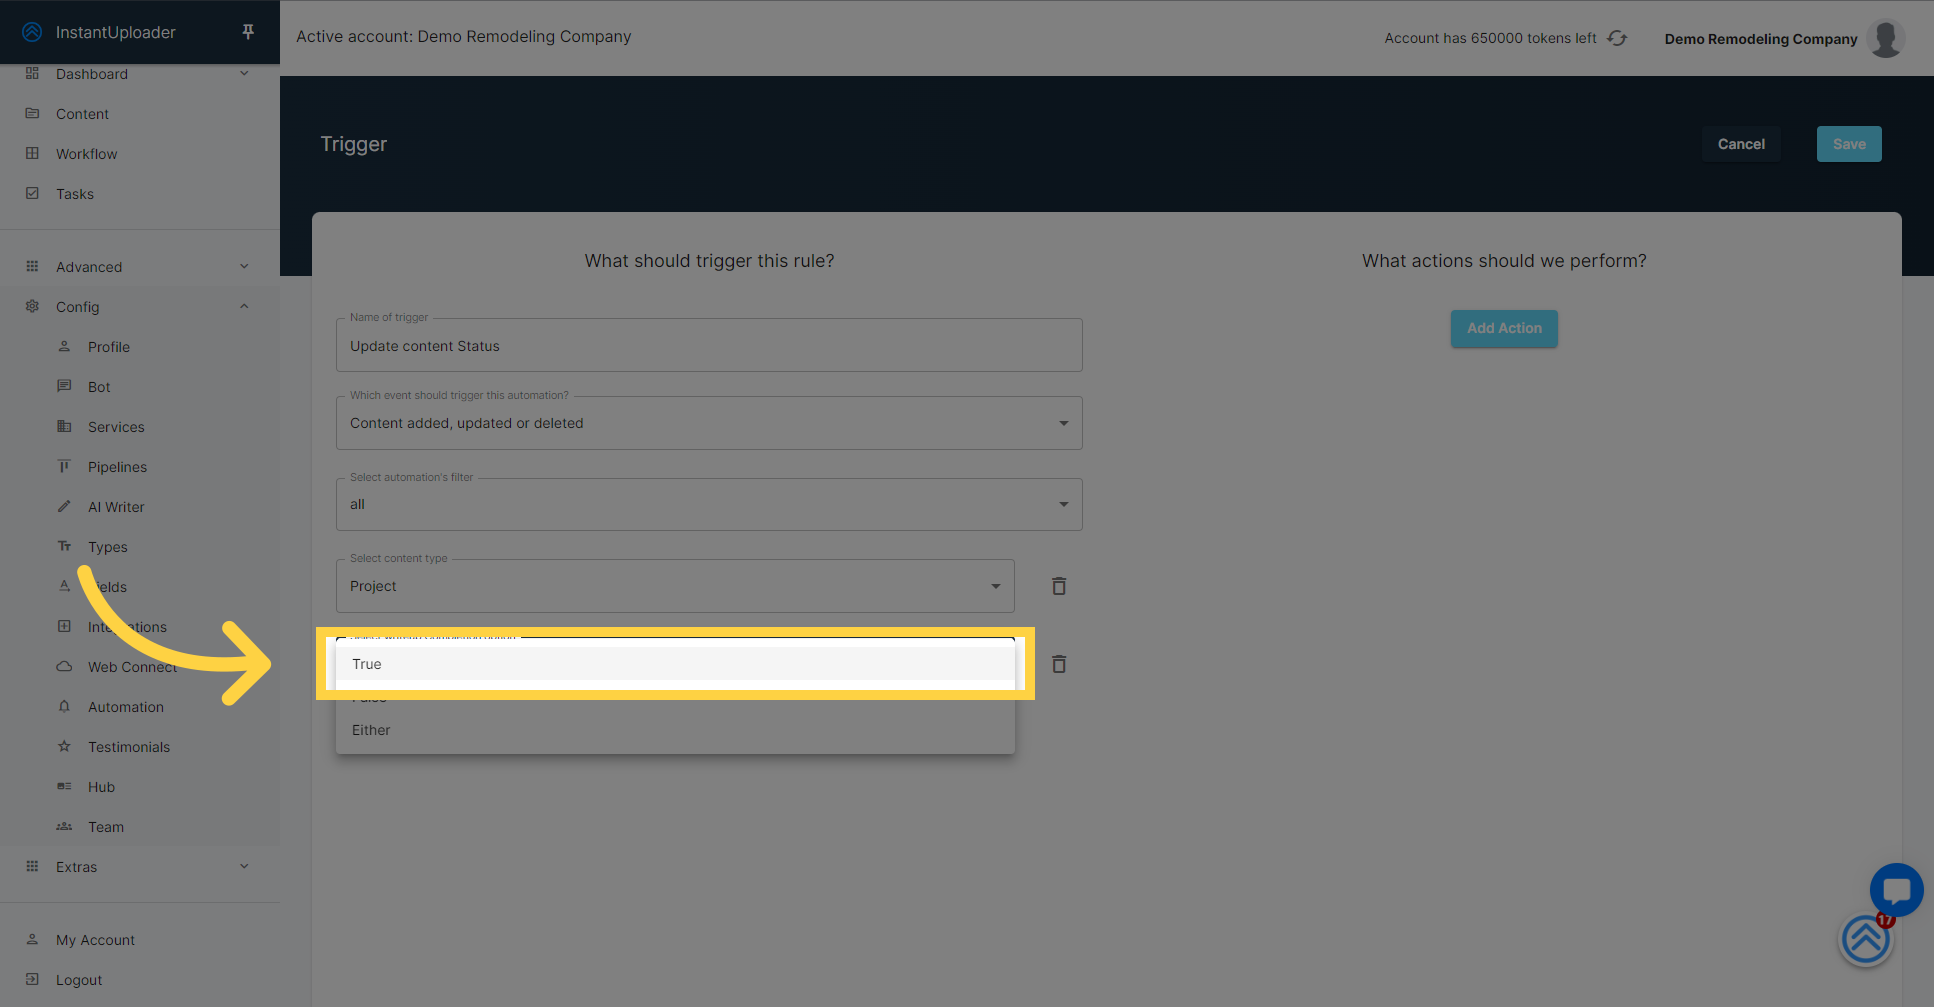Viewport: 1934px width, 1007px height.
Task: Click the blue upward-chevron badge widget
Action: [1865, 941]
